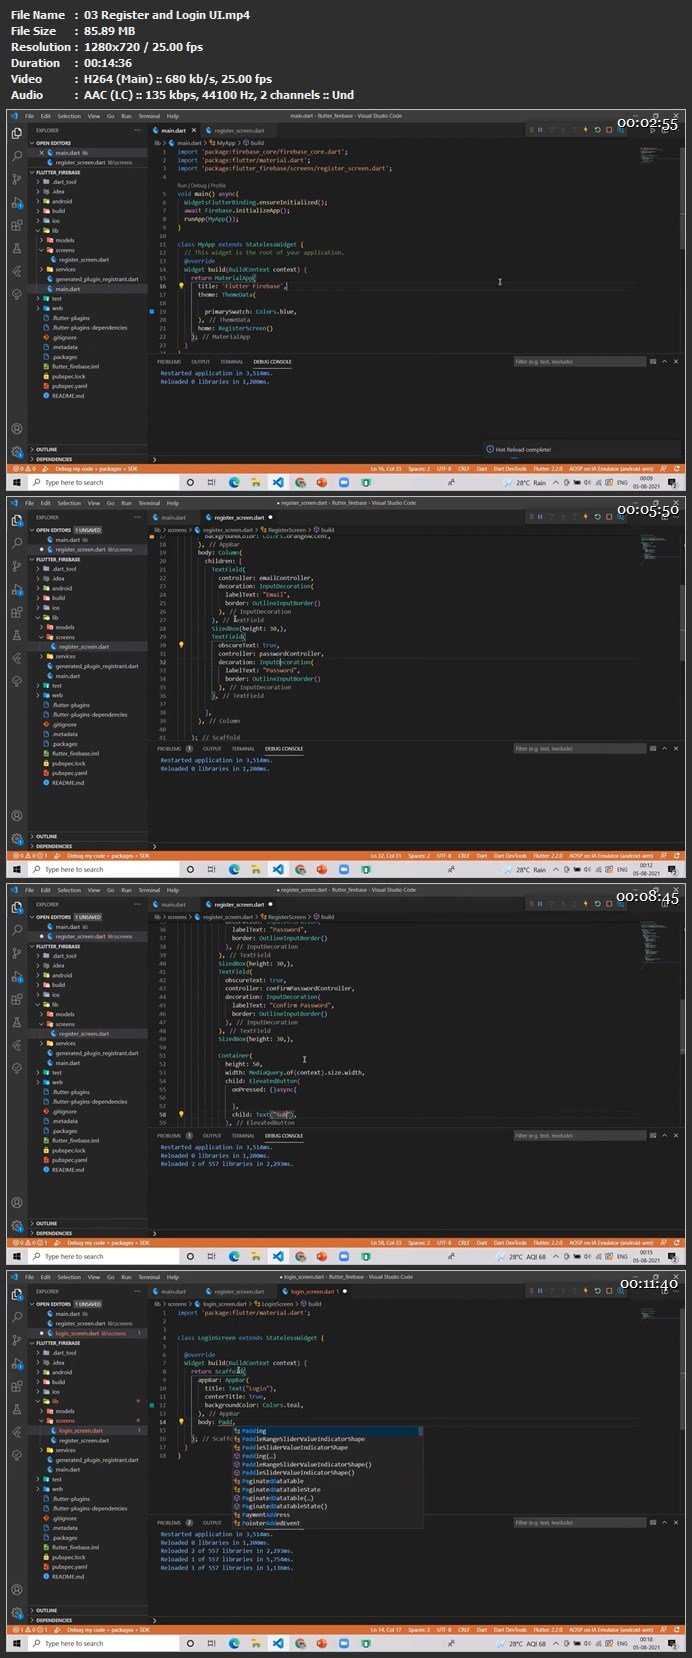Image resolution: width=692 pixels, height=1658 pixels.
Task: Click error and warning counts in 00:02:55 status bar
Action: click(x=23, y=468)
